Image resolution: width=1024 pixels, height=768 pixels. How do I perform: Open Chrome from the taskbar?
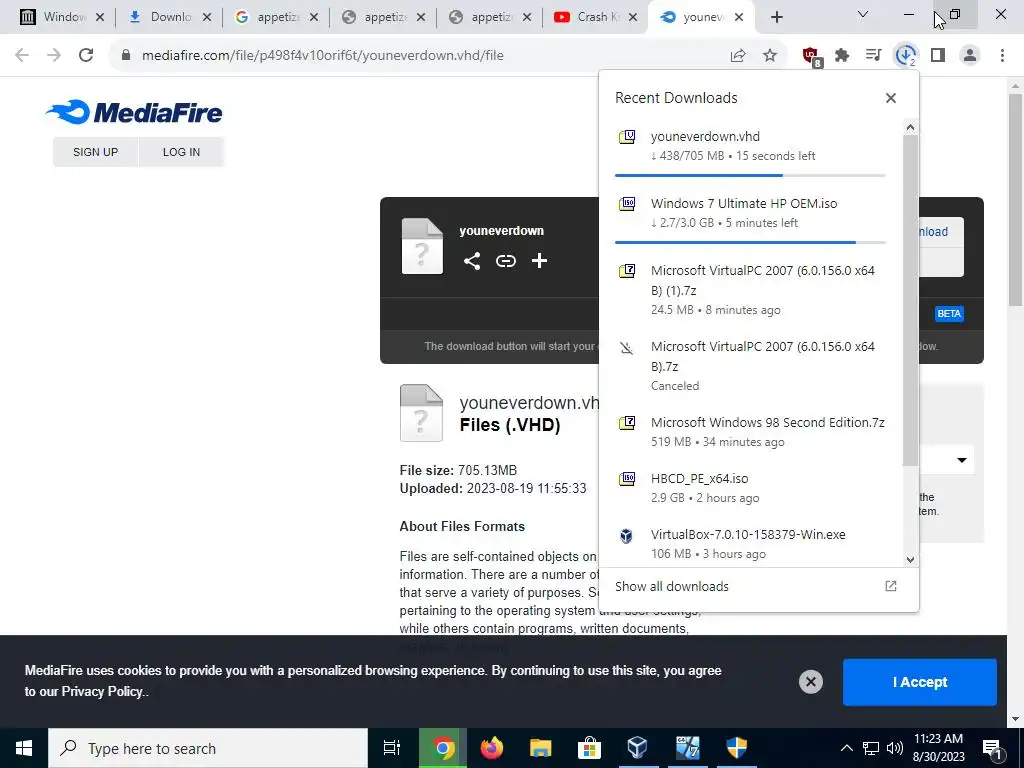443,748
